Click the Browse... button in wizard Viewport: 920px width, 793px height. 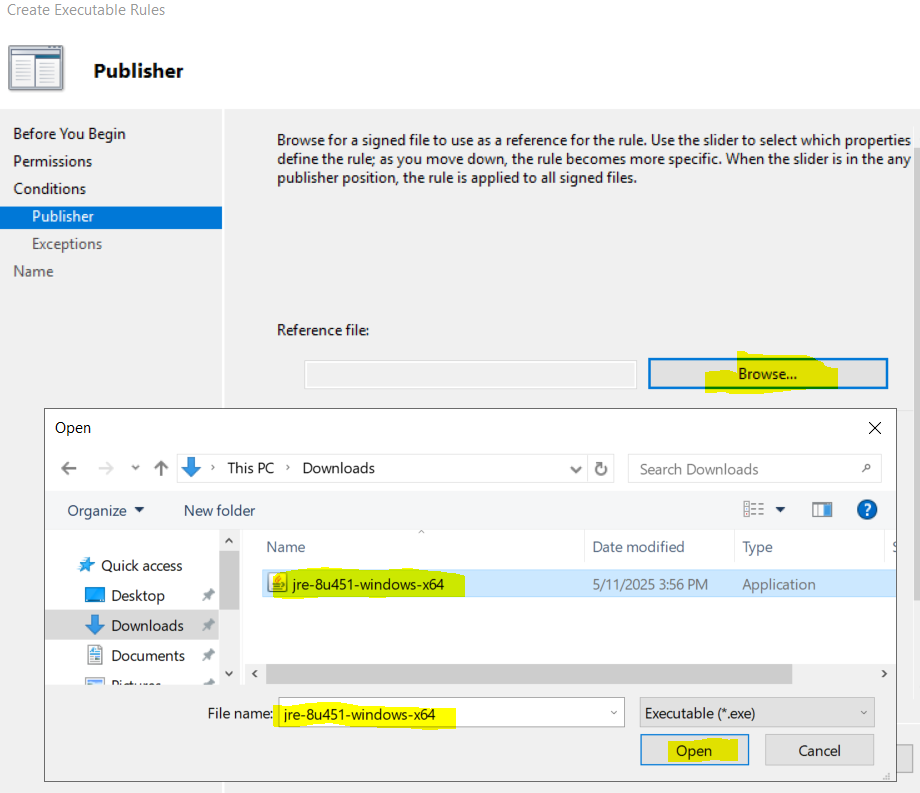click(x=767, y=373)
